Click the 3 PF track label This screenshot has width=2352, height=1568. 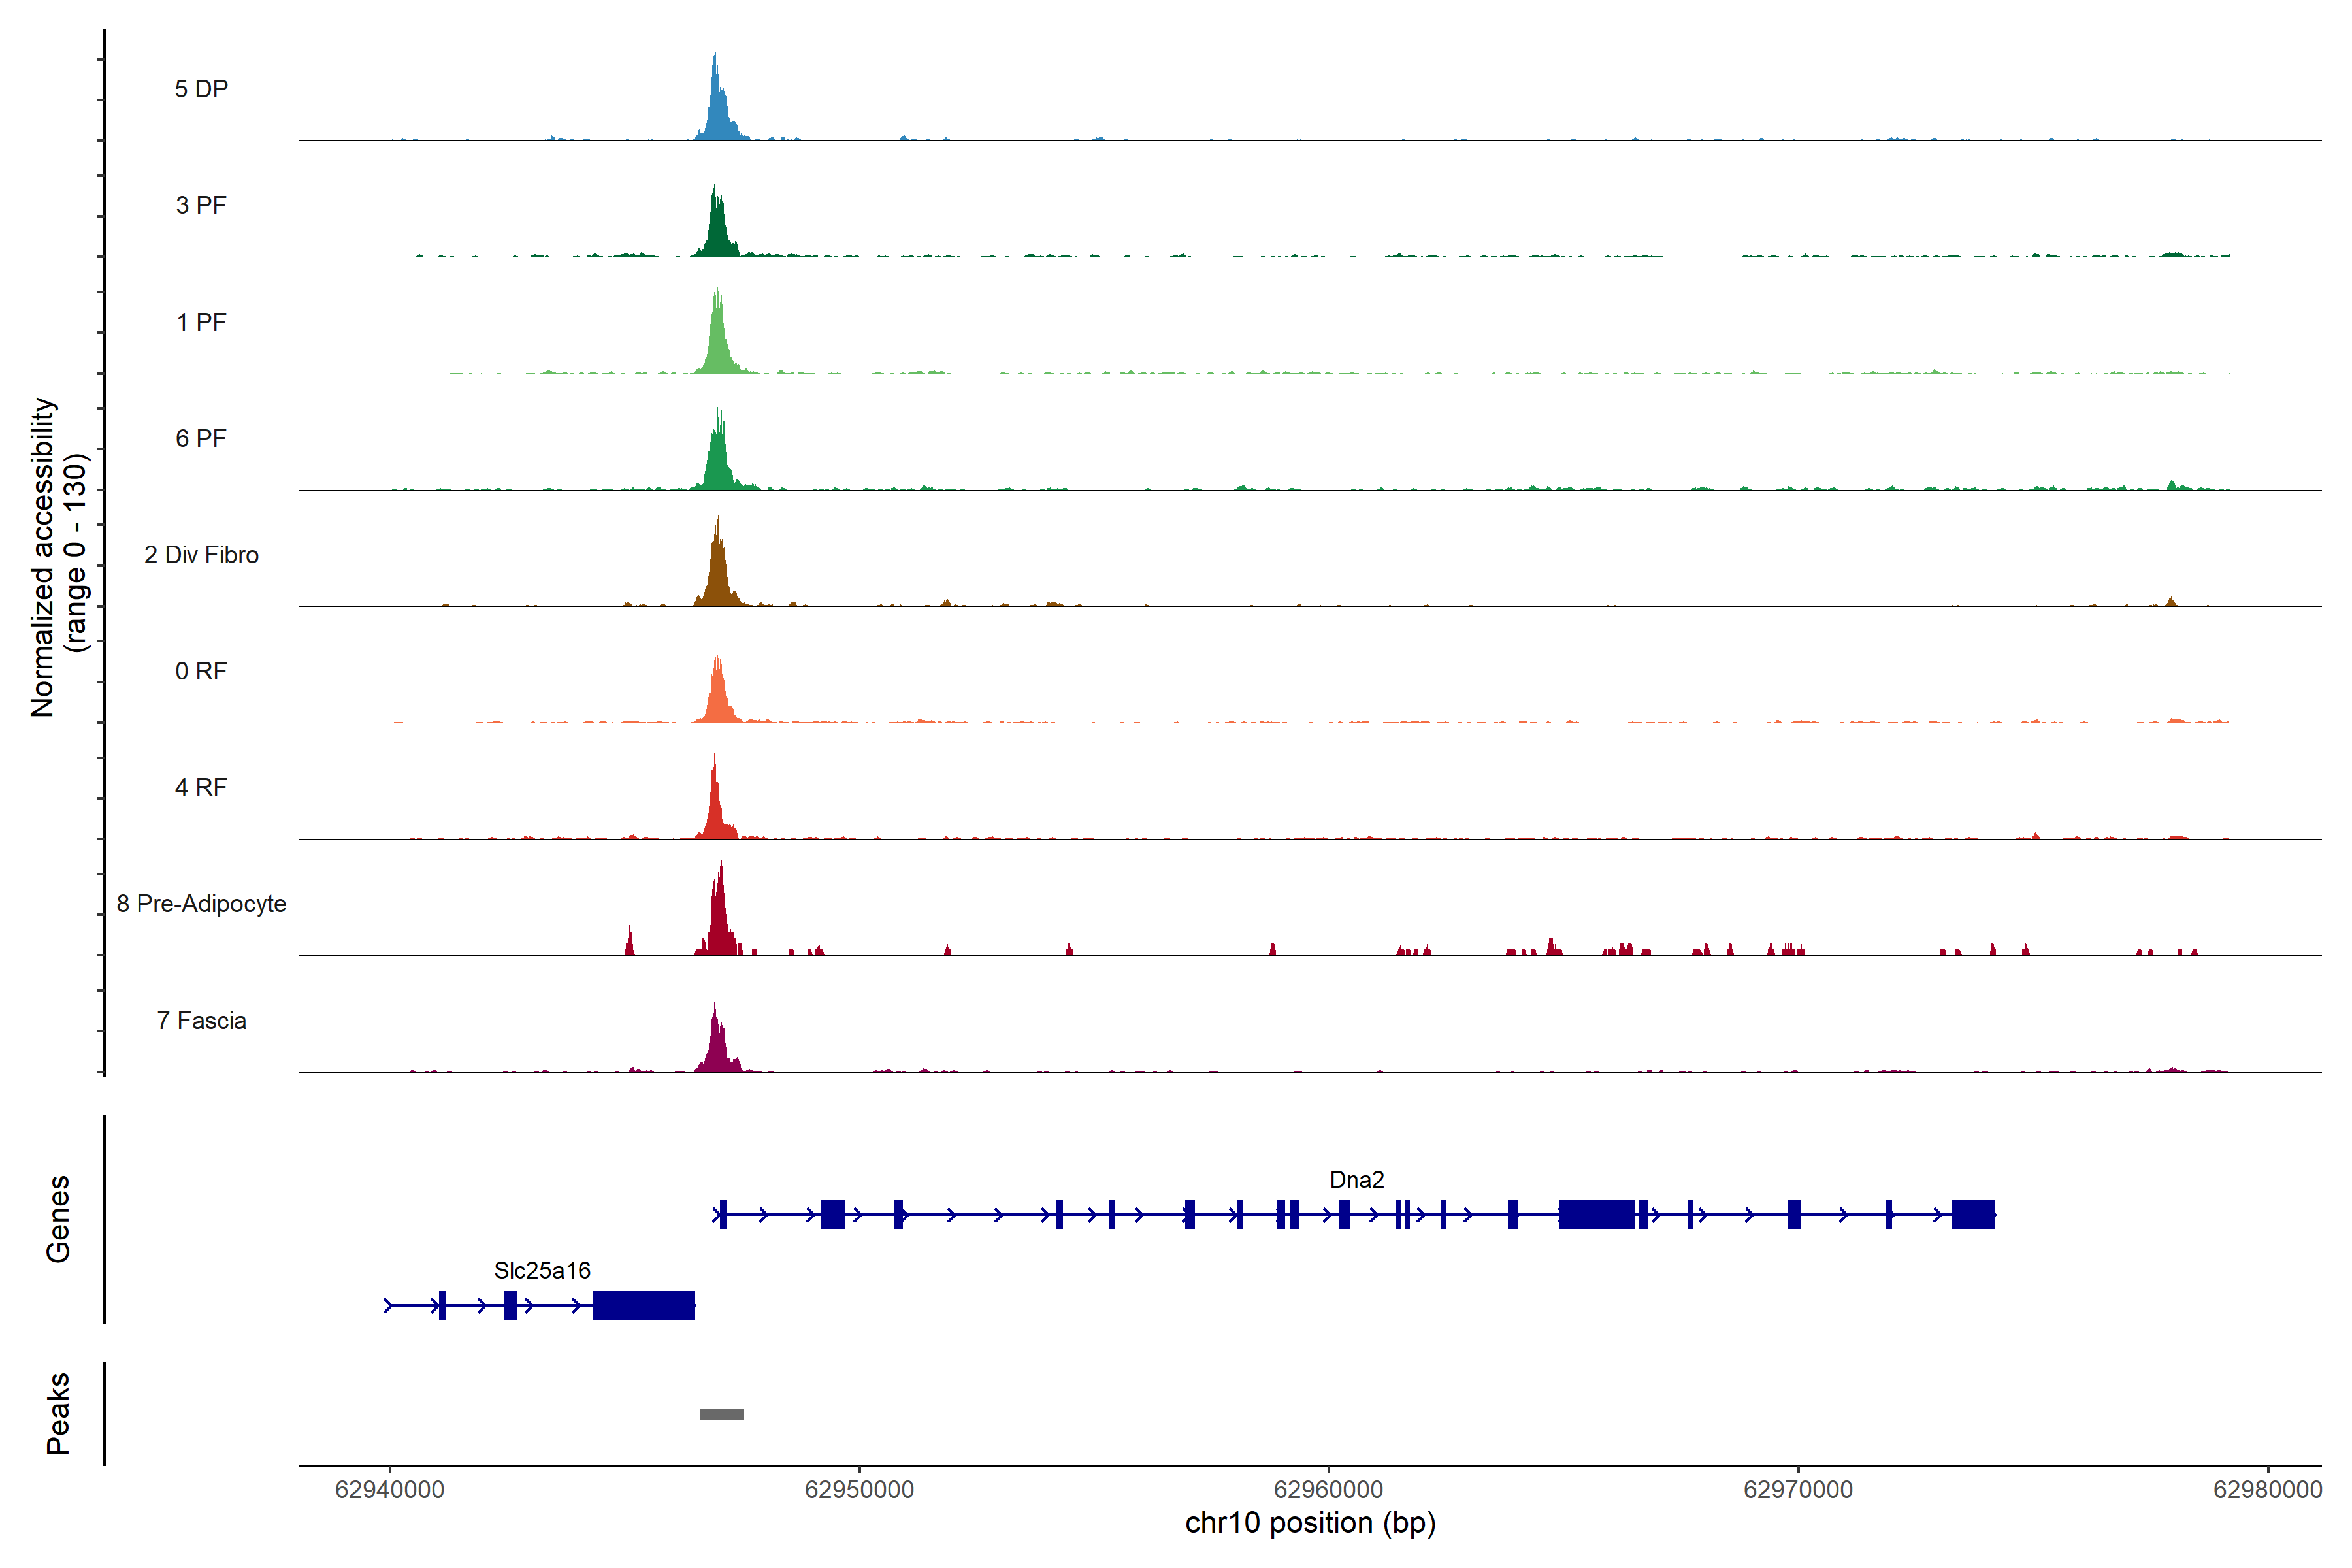pos(201,205)
